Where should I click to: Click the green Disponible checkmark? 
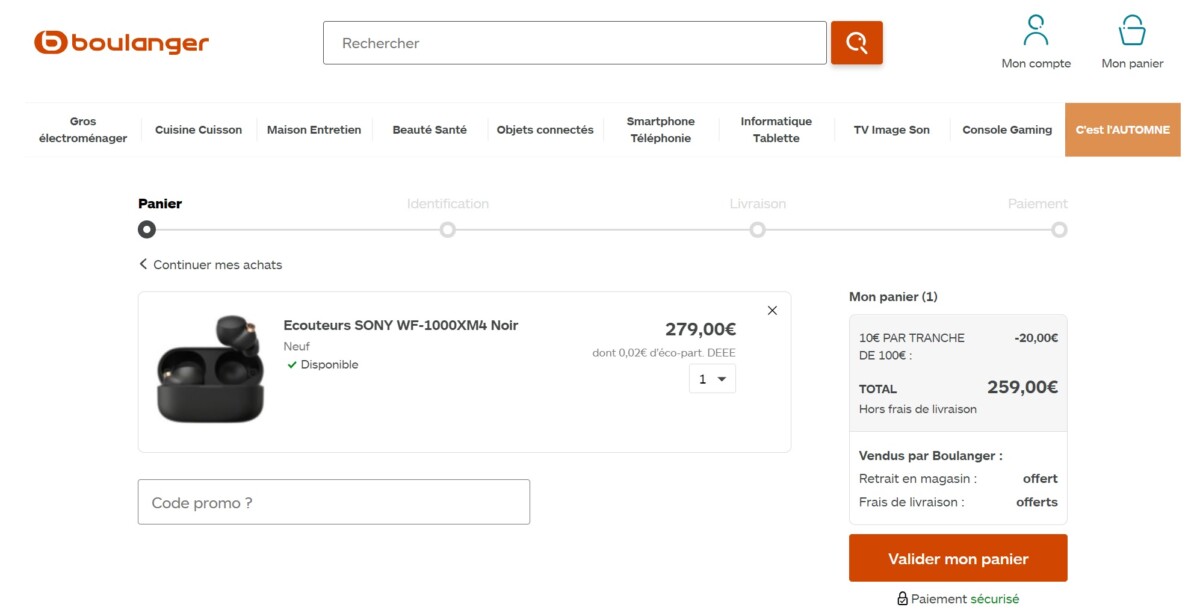coord(292,365)
